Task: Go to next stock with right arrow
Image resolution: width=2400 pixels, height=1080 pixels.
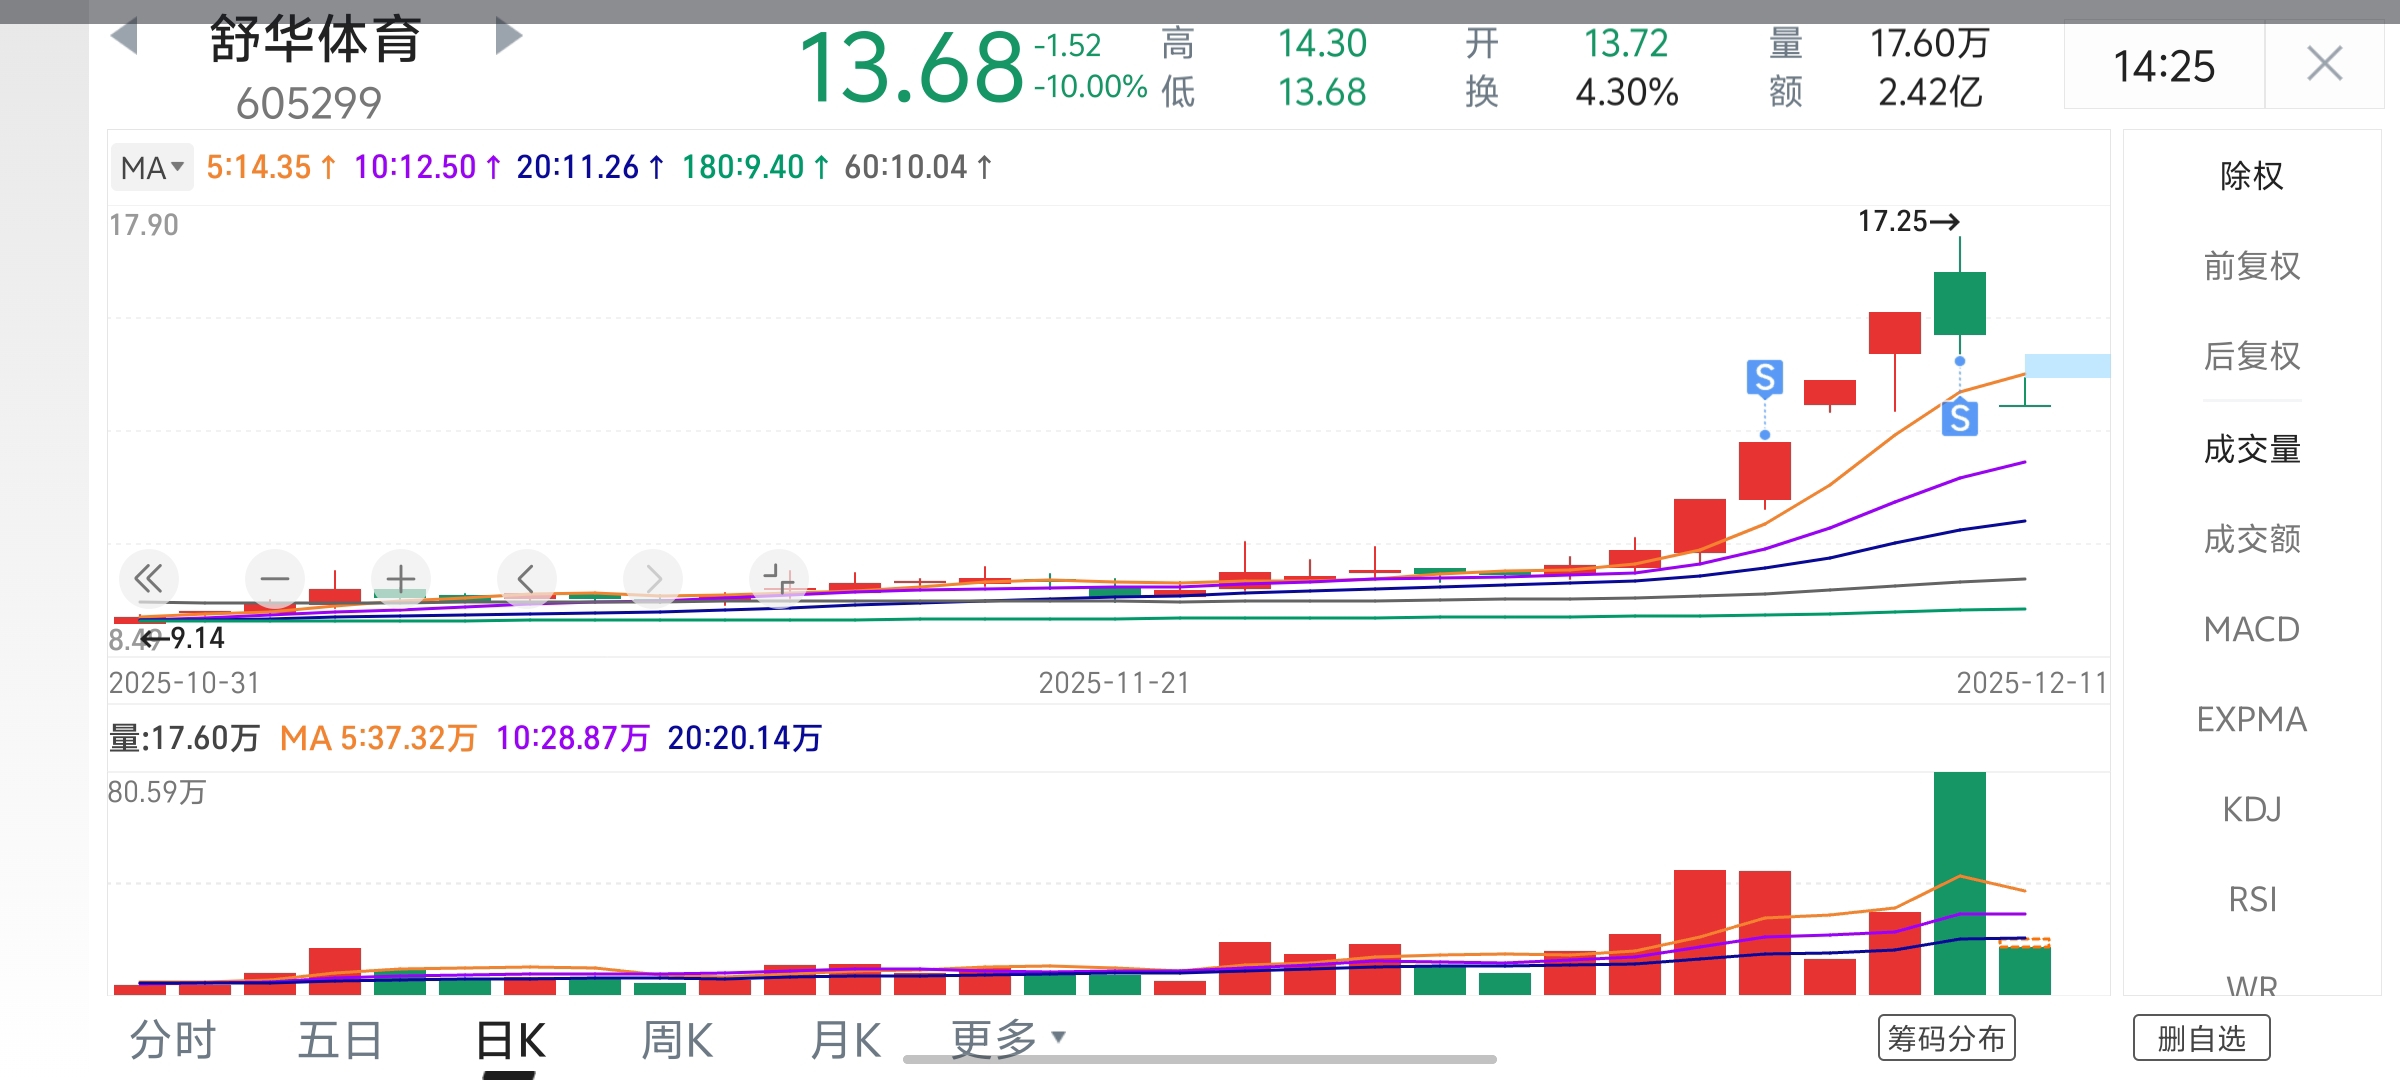Action: pyautogui.click(x=508, y=37)
